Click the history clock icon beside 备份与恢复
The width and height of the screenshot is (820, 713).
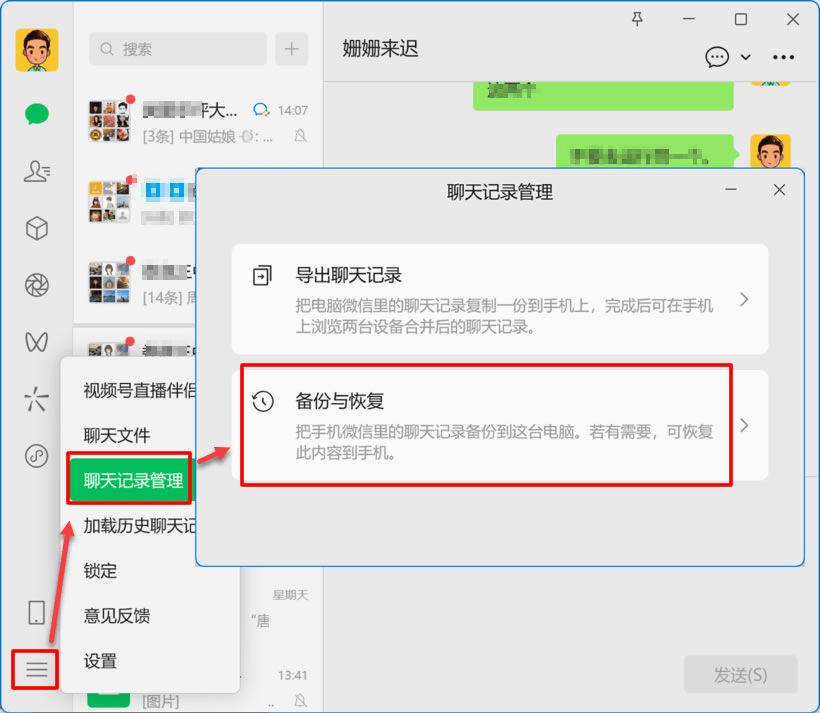[263, 402]
